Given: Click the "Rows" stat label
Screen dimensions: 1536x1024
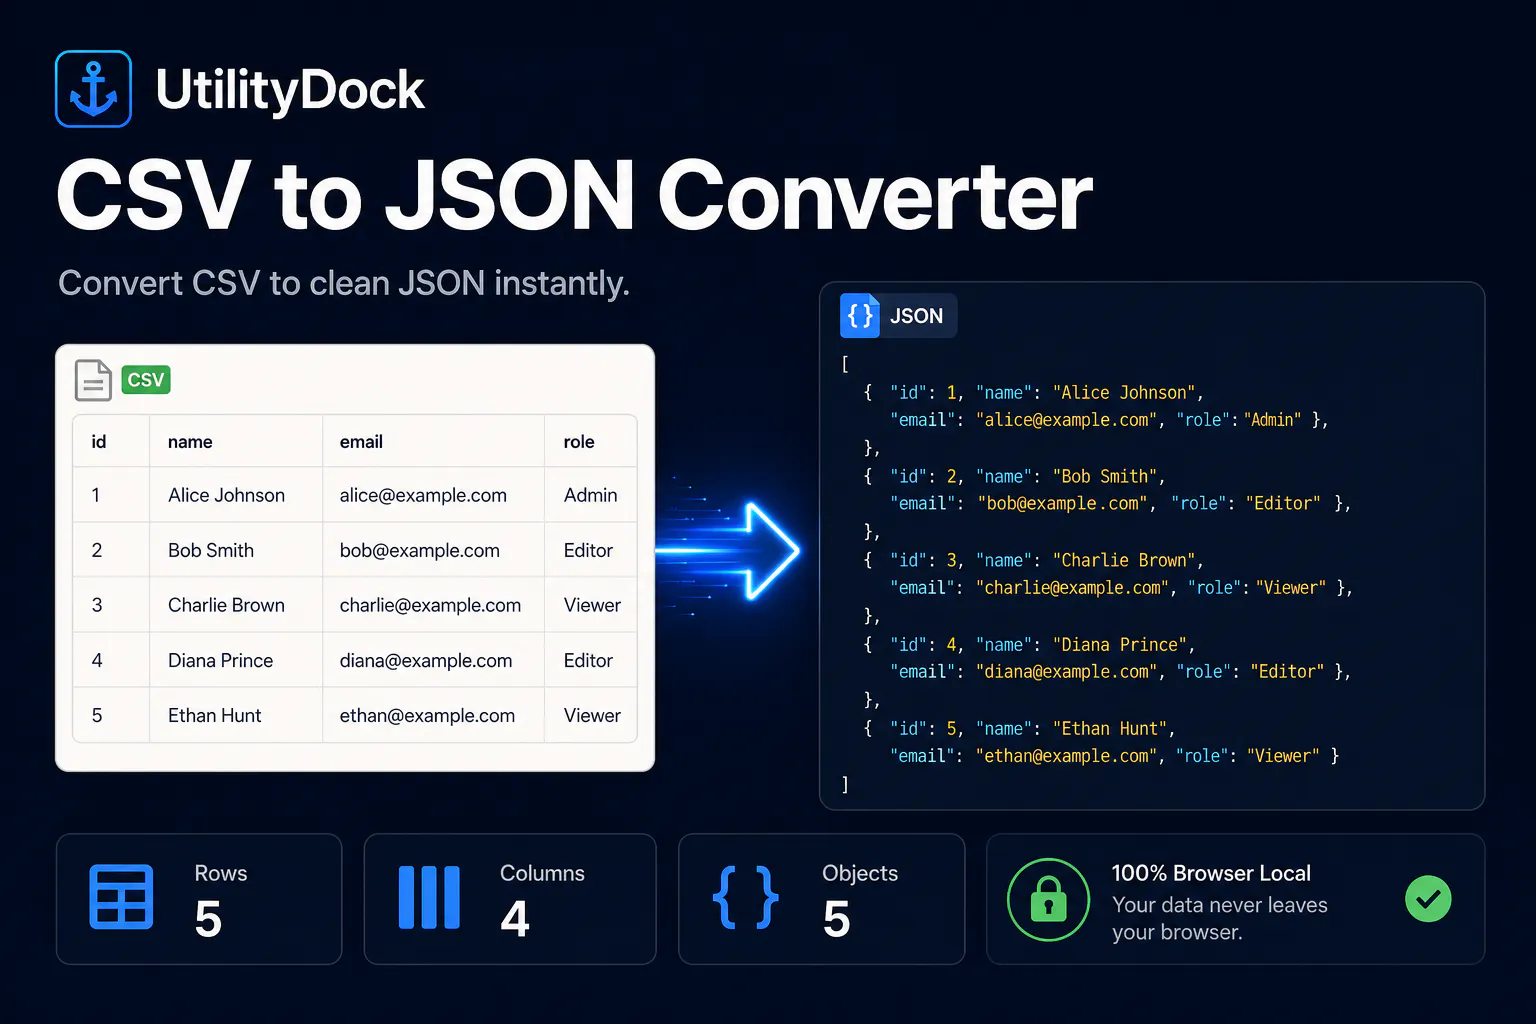Looking at the screenshot, I should [221, 873].
